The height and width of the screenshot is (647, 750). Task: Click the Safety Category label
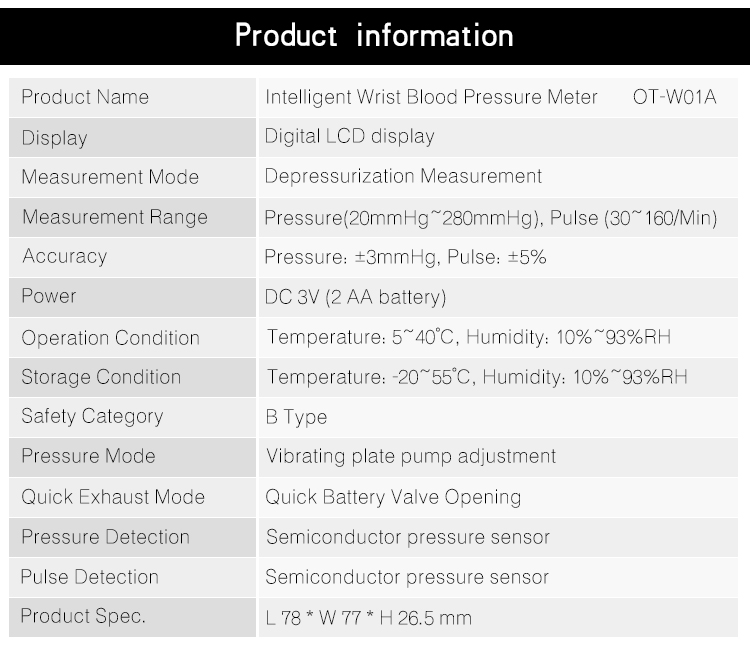pos(92,417)
